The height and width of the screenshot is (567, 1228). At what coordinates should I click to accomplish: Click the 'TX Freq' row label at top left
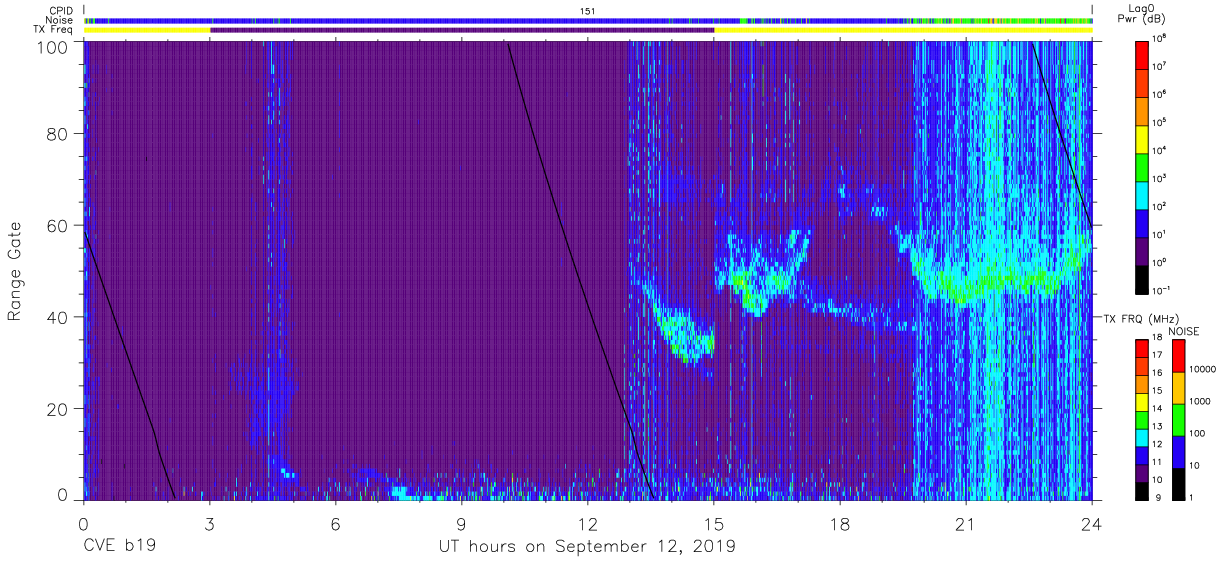click(54, 30)
